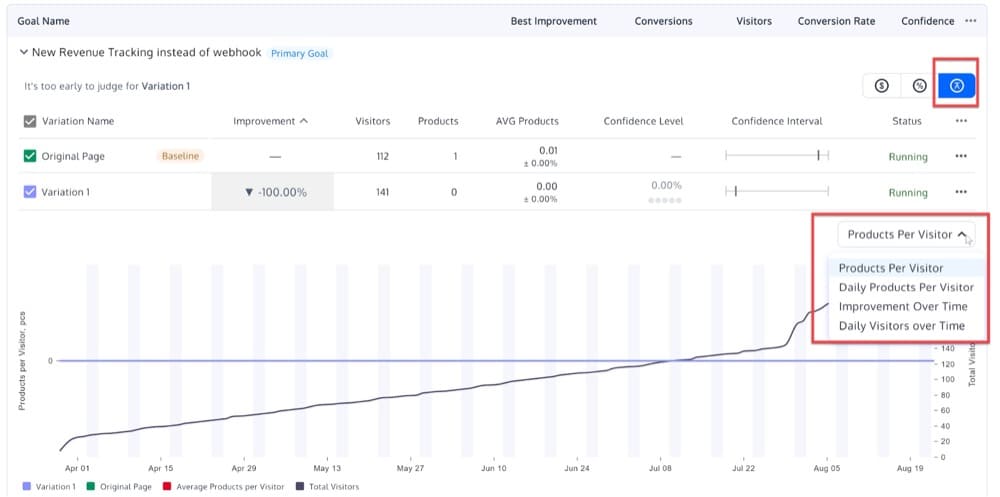Image resolution: width=1000 pixels, height=497 pixels.
Task: Switch to percentage view icon
Action: 918,86
